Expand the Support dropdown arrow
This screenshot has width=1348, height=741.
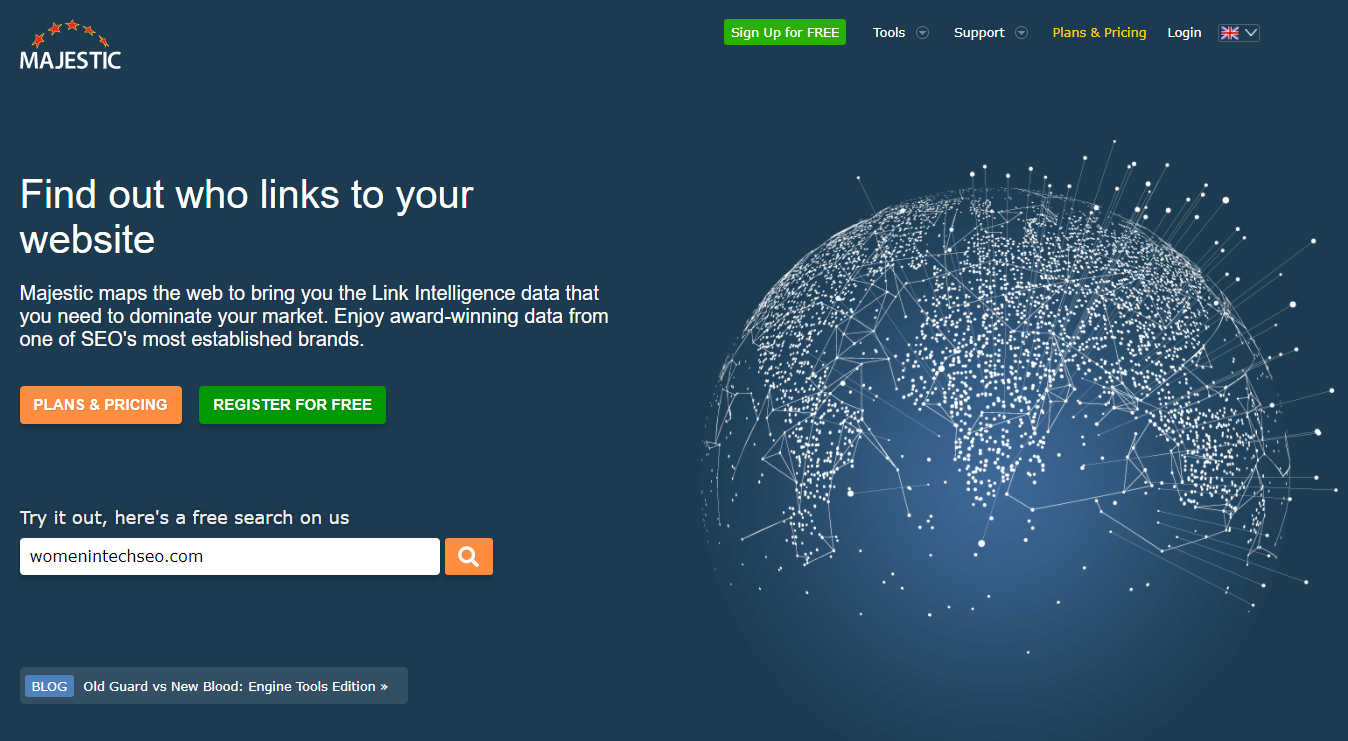point(1021,33)
